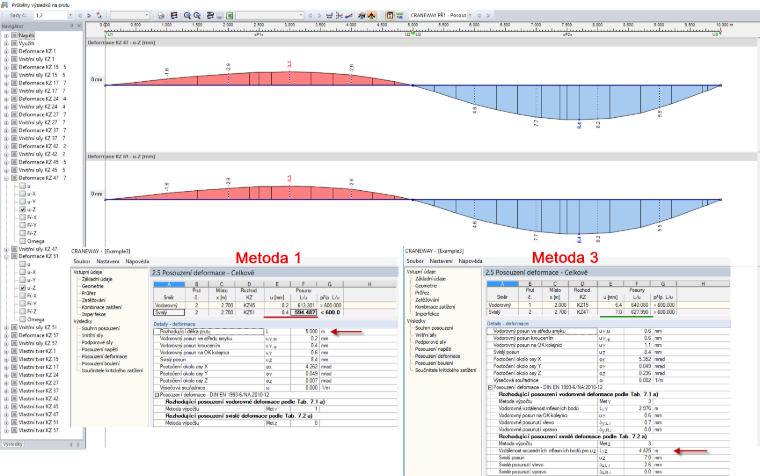Switch to the Výsledky navigator tab

(13, 444)
